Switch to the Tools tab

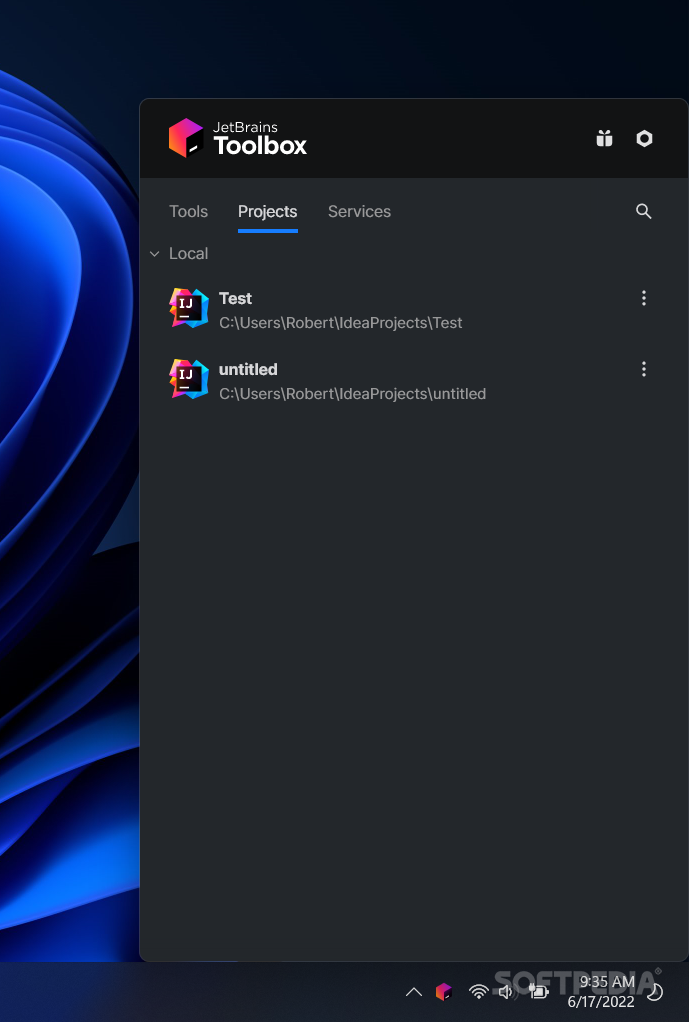click(x=188, y=211)
